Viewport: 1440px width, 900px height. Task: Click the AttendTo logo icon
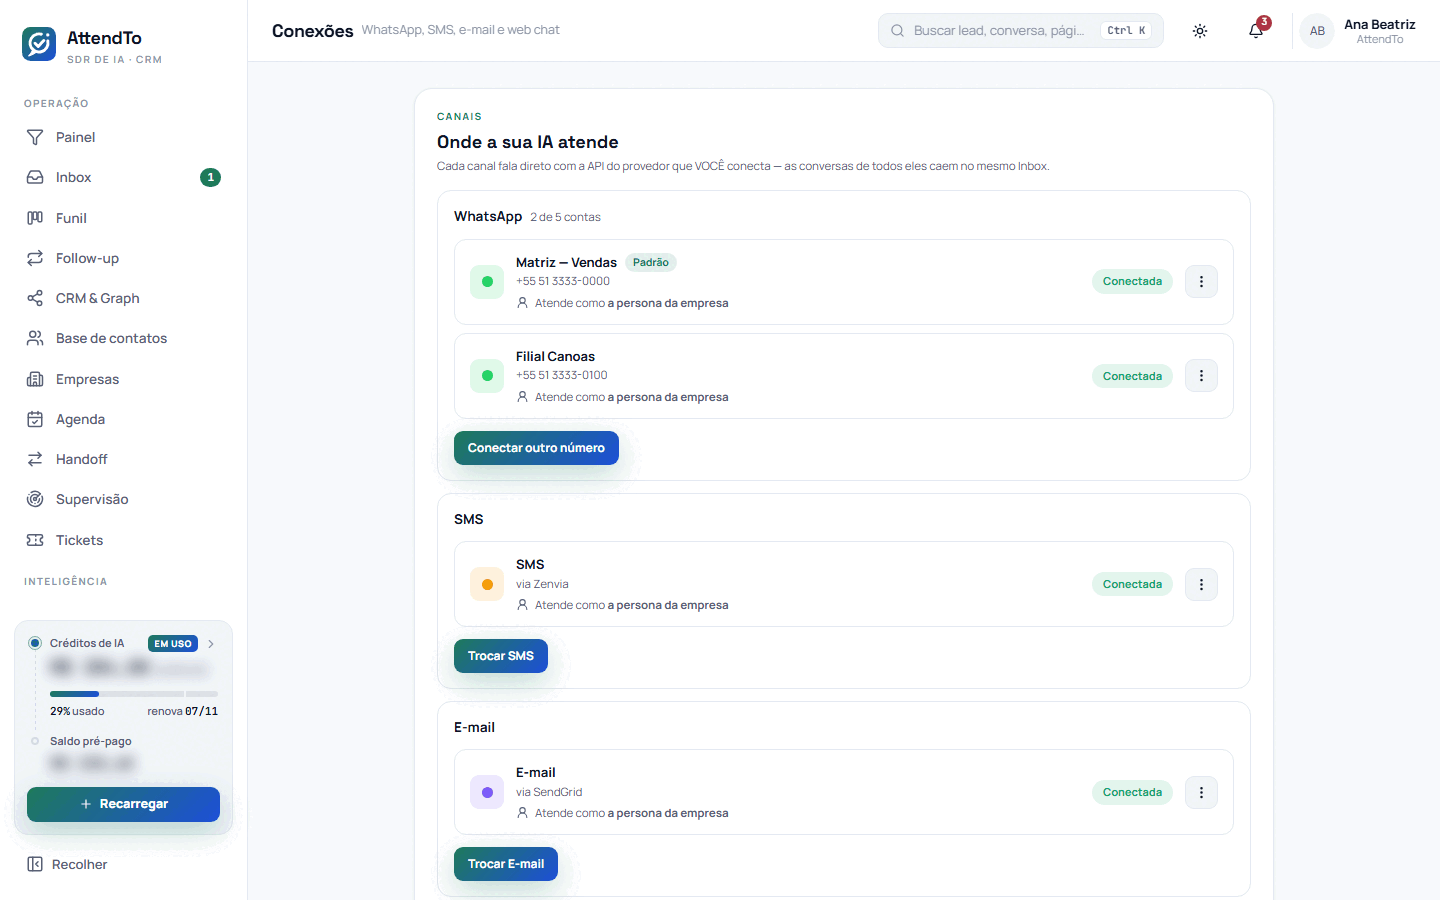(x=39, y=44)
